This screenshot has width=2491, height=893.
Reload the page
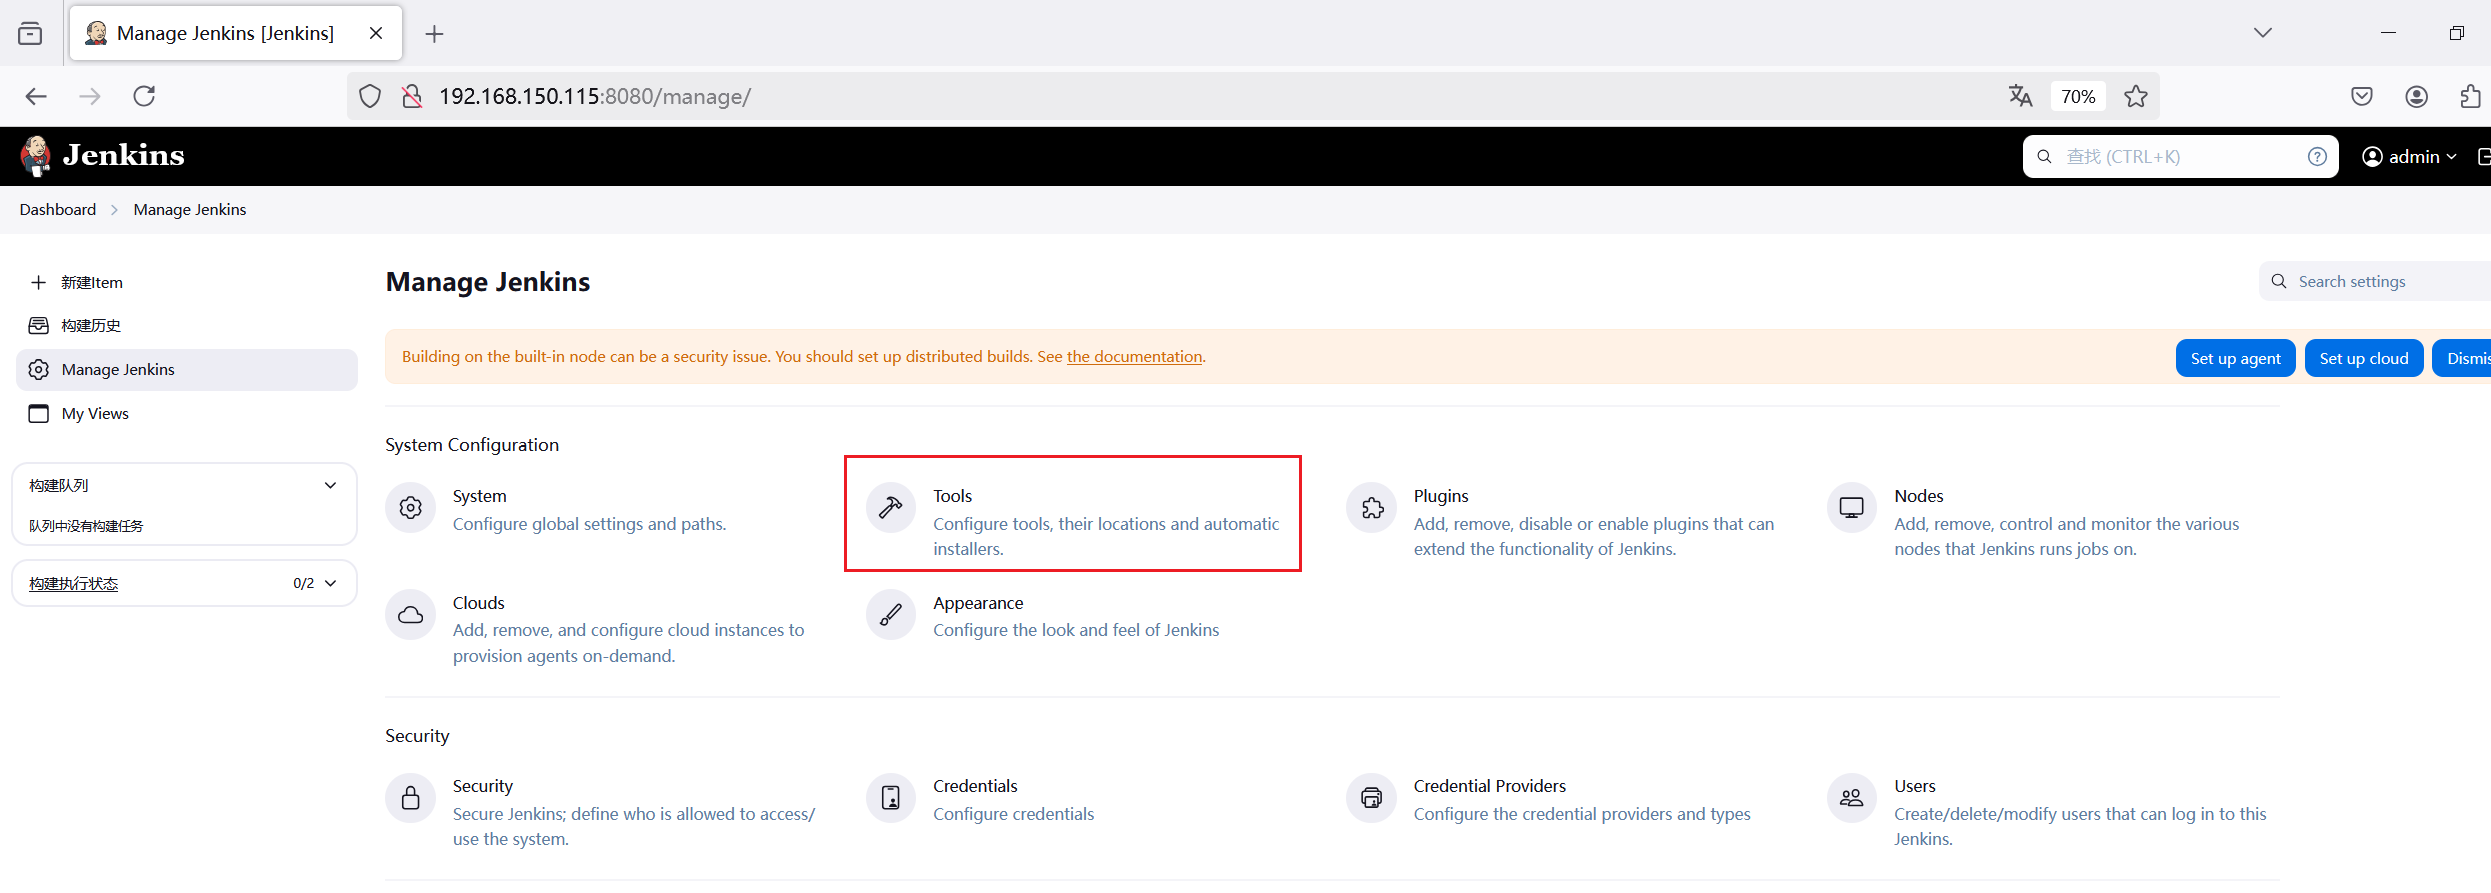coord(144,96)
